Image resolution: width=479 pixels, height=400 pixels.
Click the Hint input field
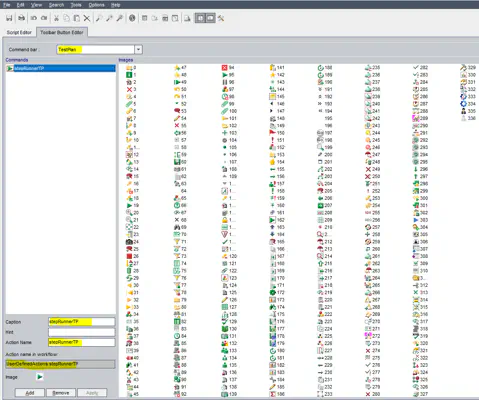click(82, 332)
